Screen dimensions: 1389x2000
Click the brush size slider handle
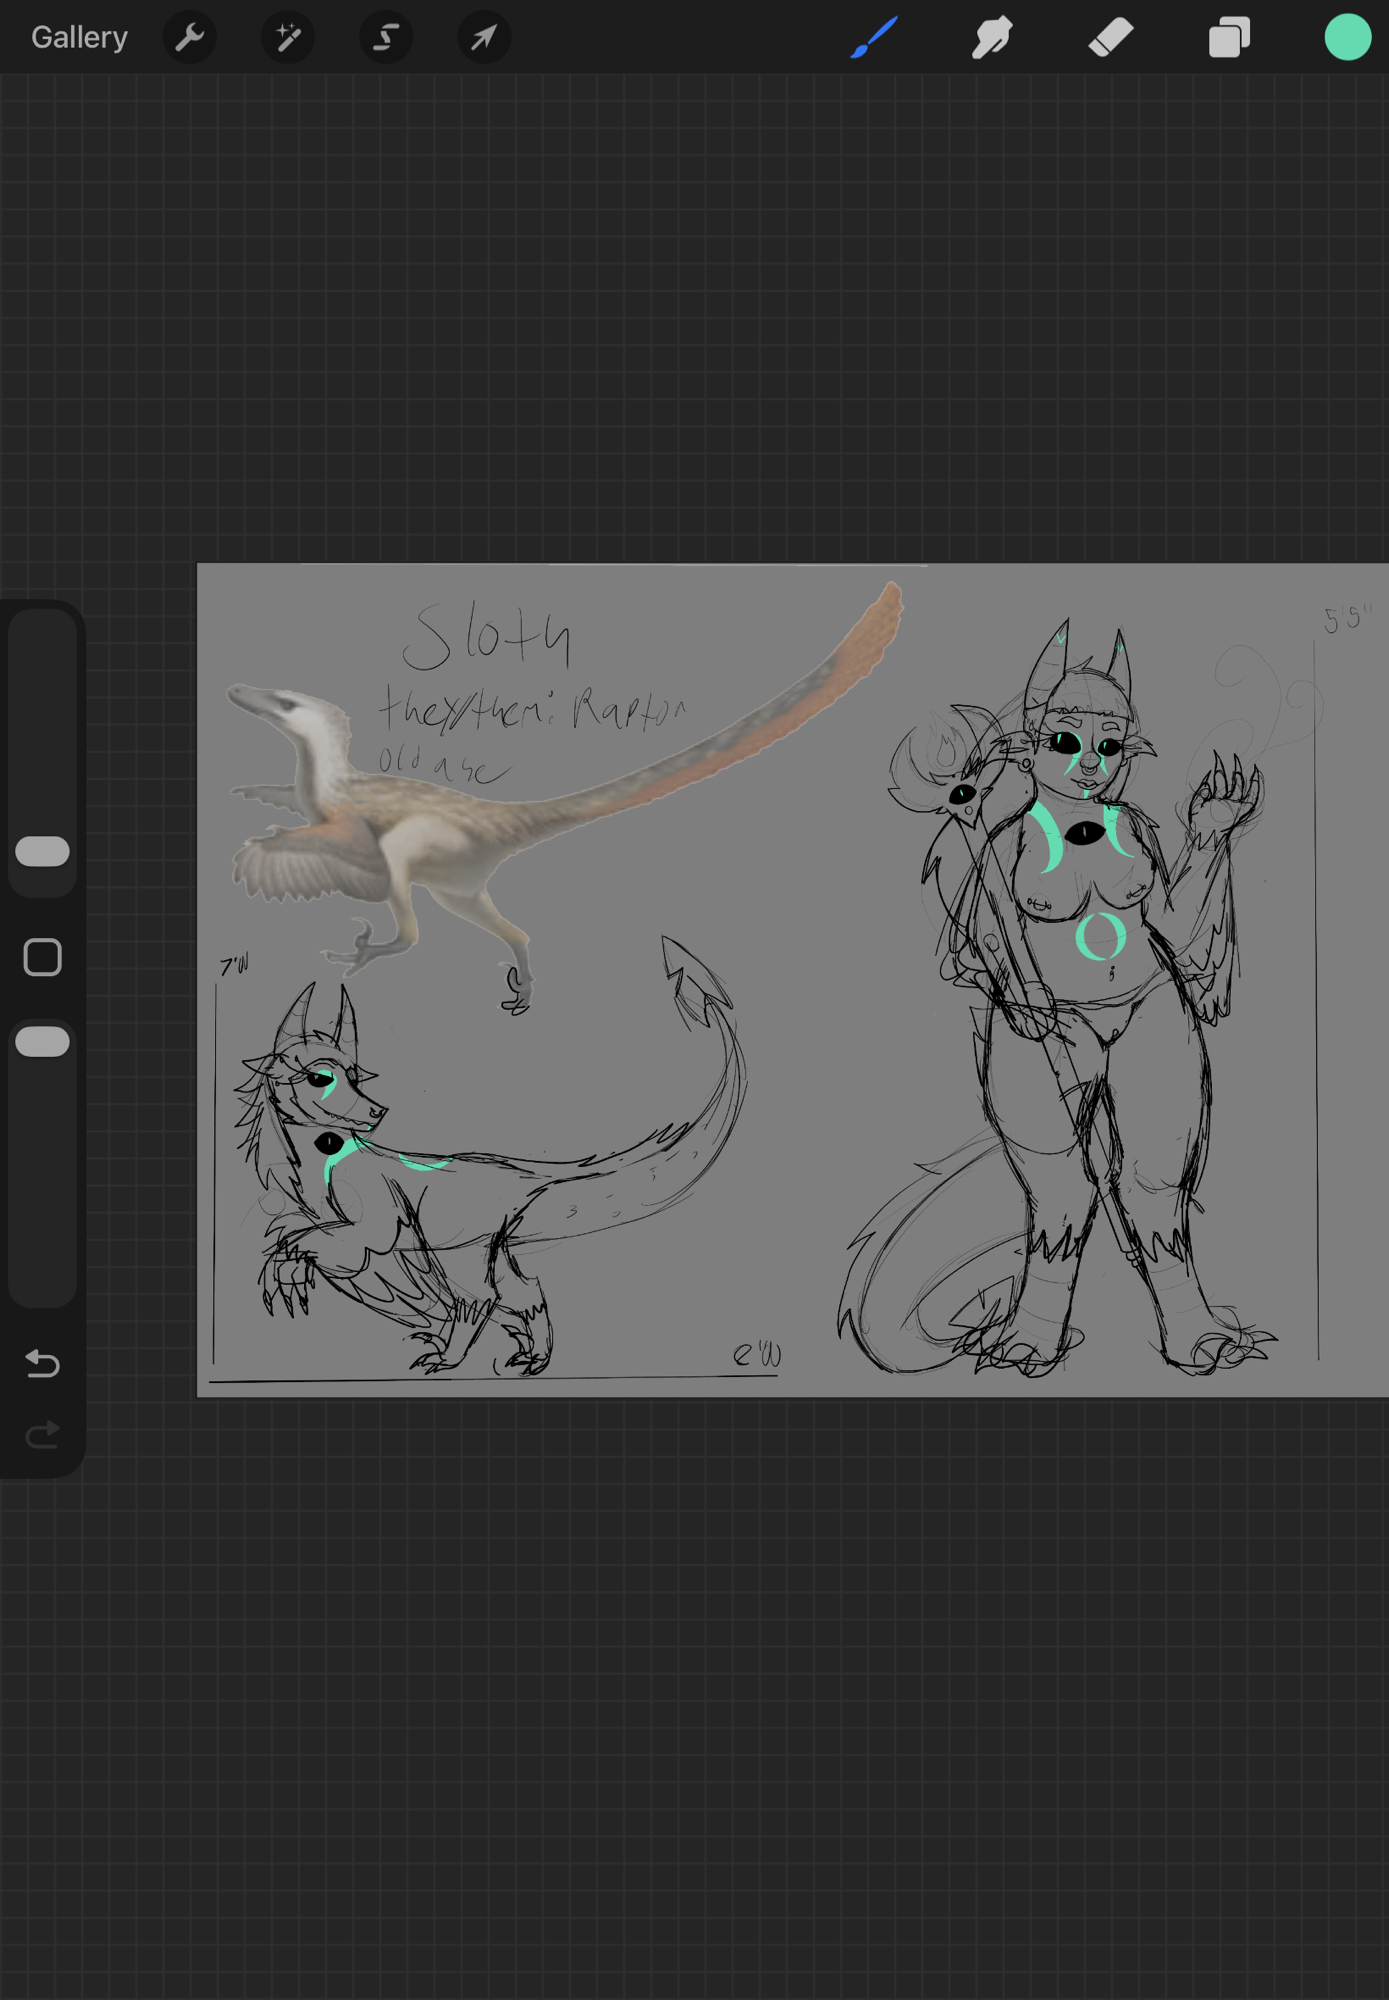point(43,851)
